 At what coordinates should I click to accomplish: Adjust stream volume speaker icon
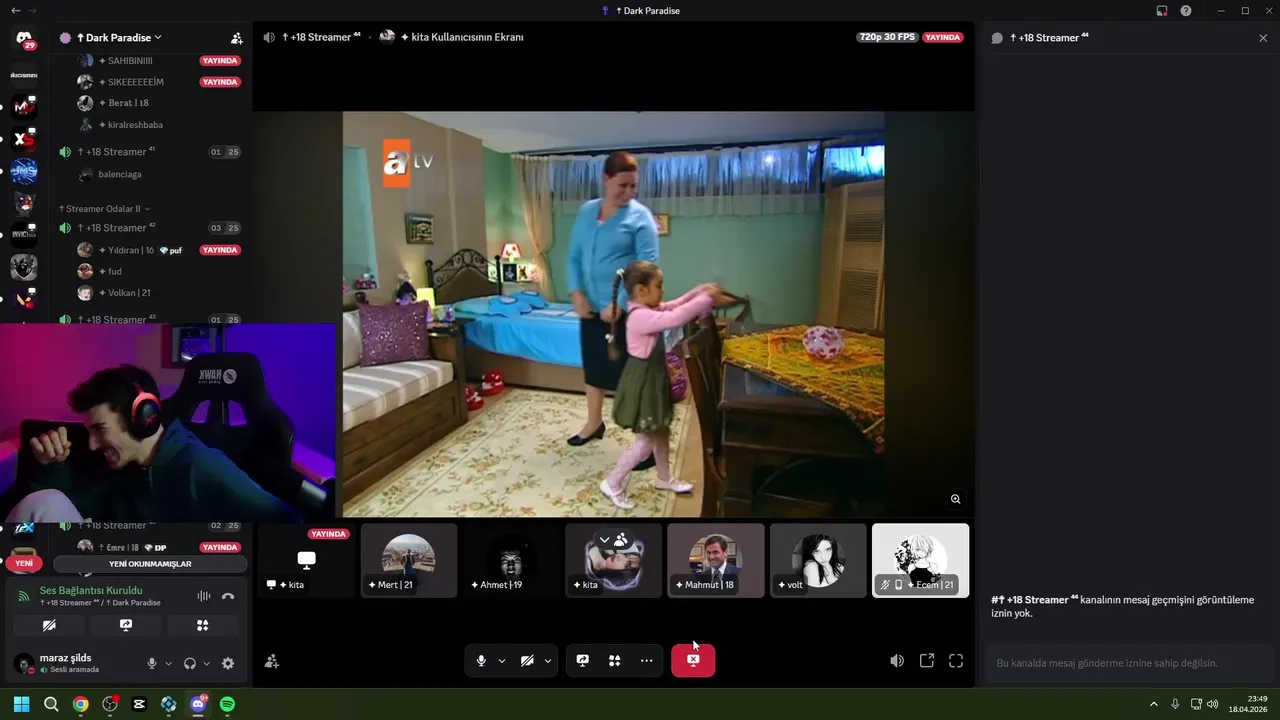(x=897, y=661)
